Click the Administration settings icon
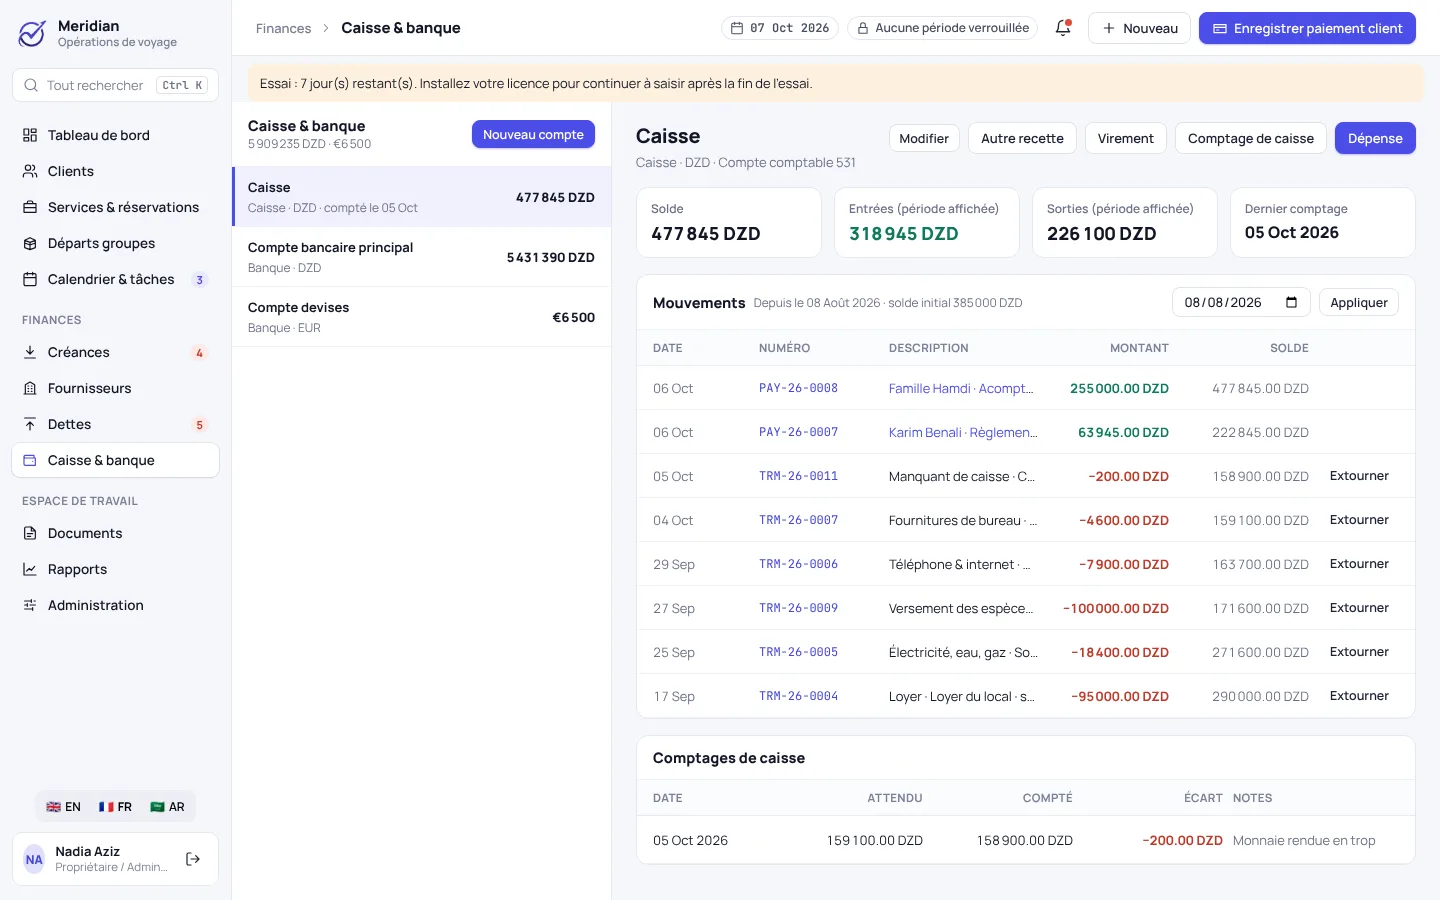1440x900 pixels. tap(30, 605)
